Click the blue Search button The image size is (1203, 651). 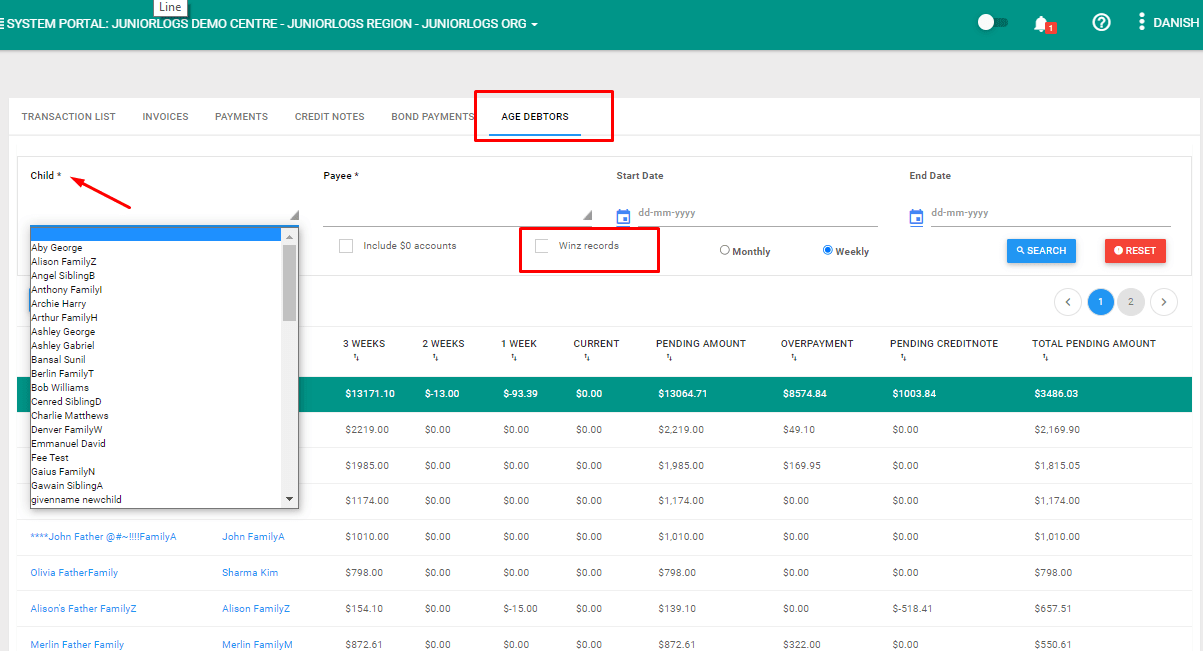pyautogui.click(x=1041, y=251)
